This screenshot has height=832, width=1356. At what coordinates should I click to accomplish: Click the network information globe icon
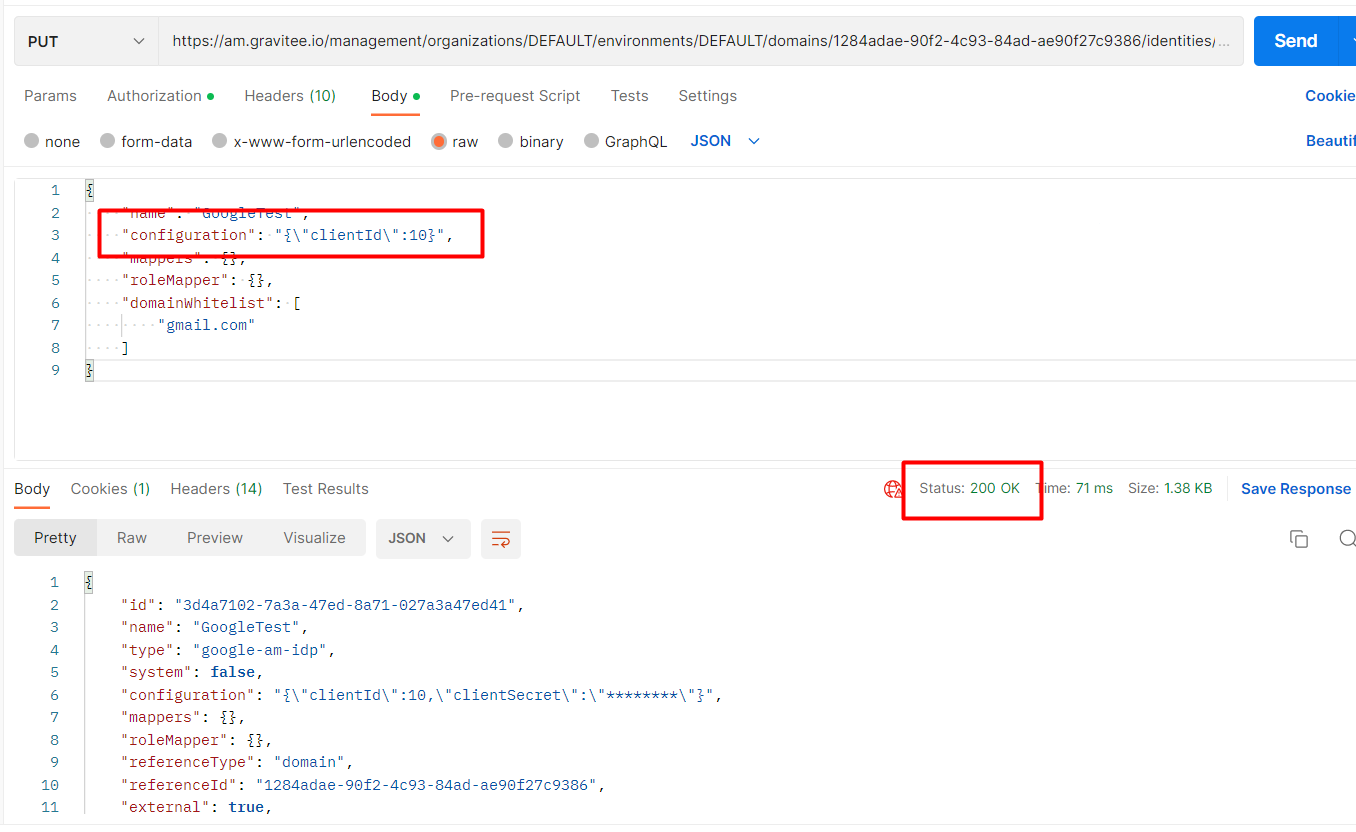pyautogui.click(x=893, y=489)
